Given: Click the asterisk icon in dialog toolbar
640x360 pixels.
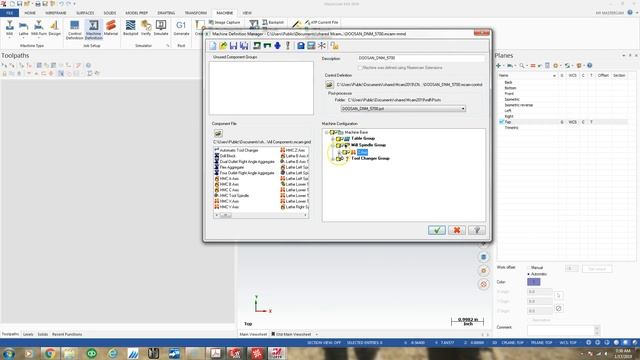Looking at the screenshot, I should [x=322, y=46].
